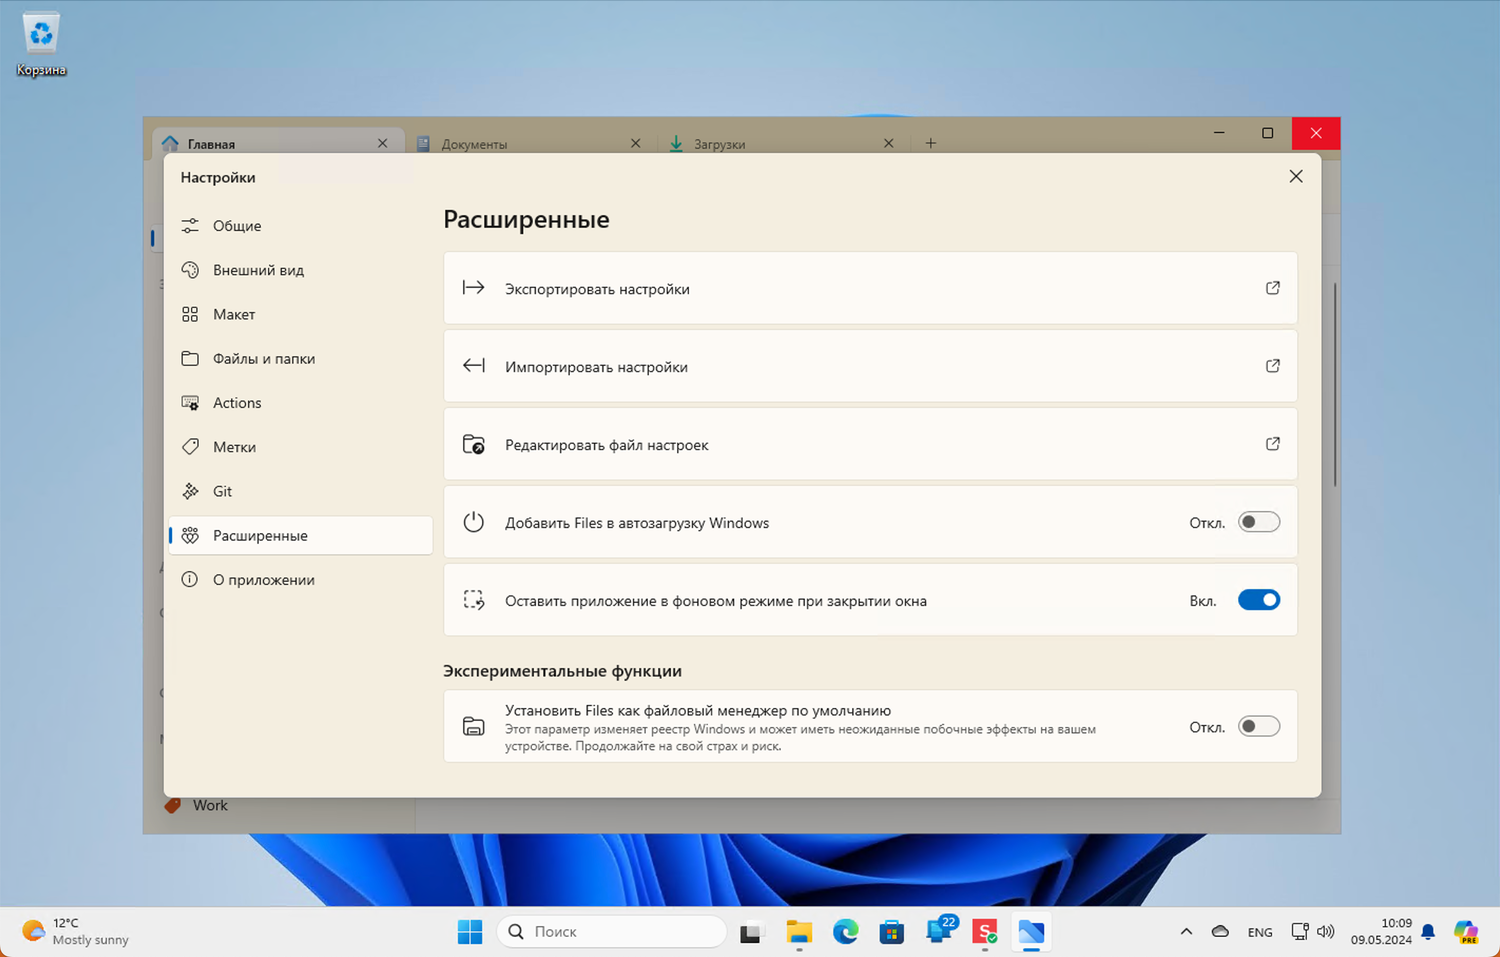Launch Microsoft Edge from the taskbar
Viewport: 1500px width, 957px height.
(x=846, y=932)
